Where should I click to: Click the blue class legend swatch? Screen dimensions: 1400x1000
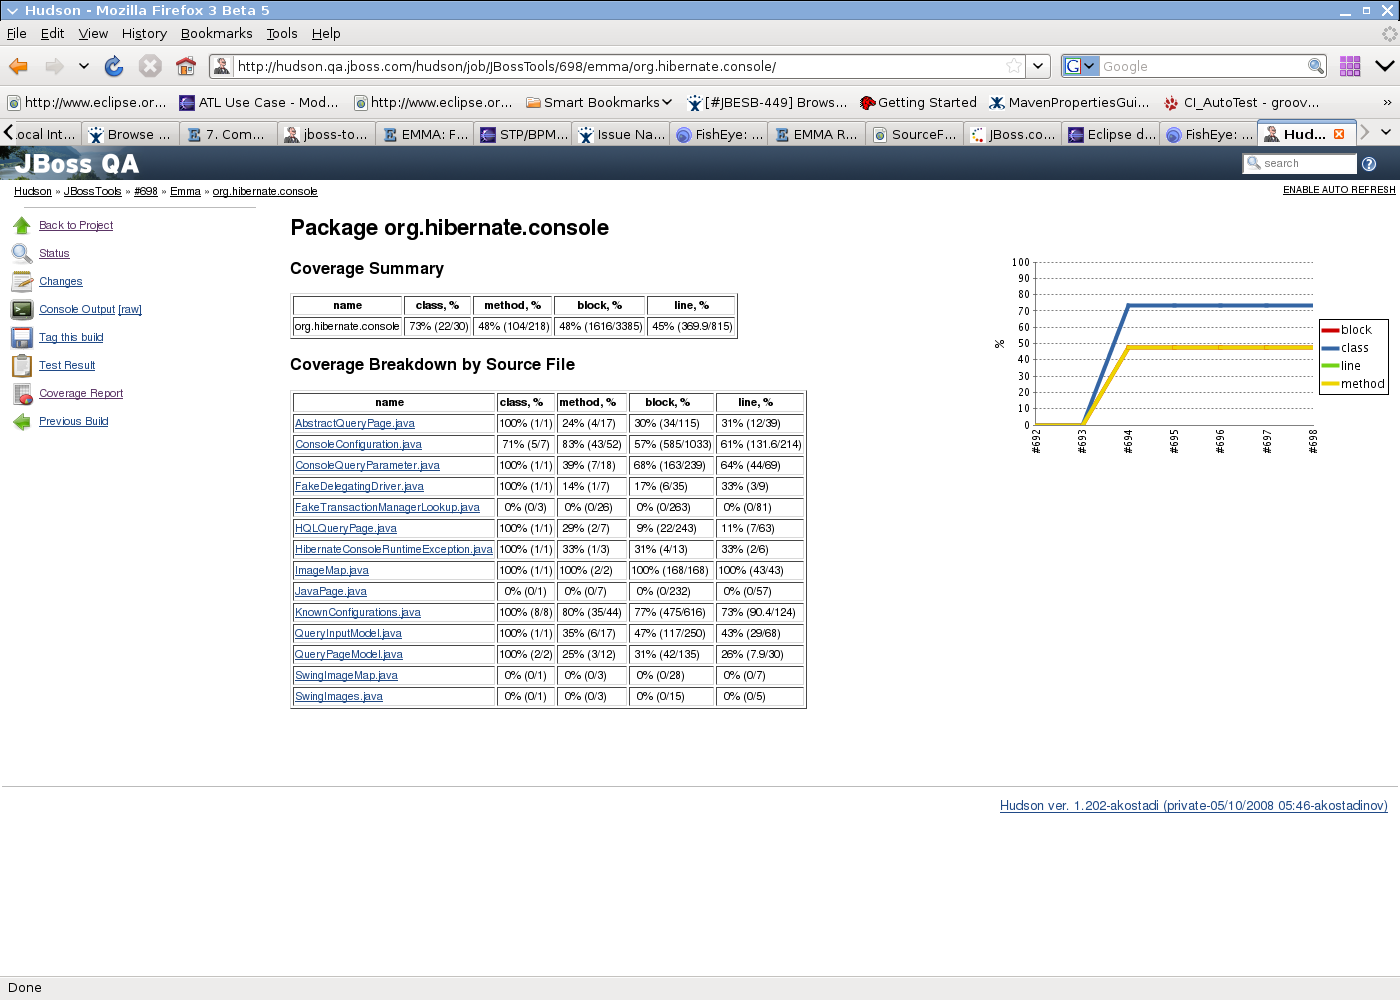tap(1330, 348)
